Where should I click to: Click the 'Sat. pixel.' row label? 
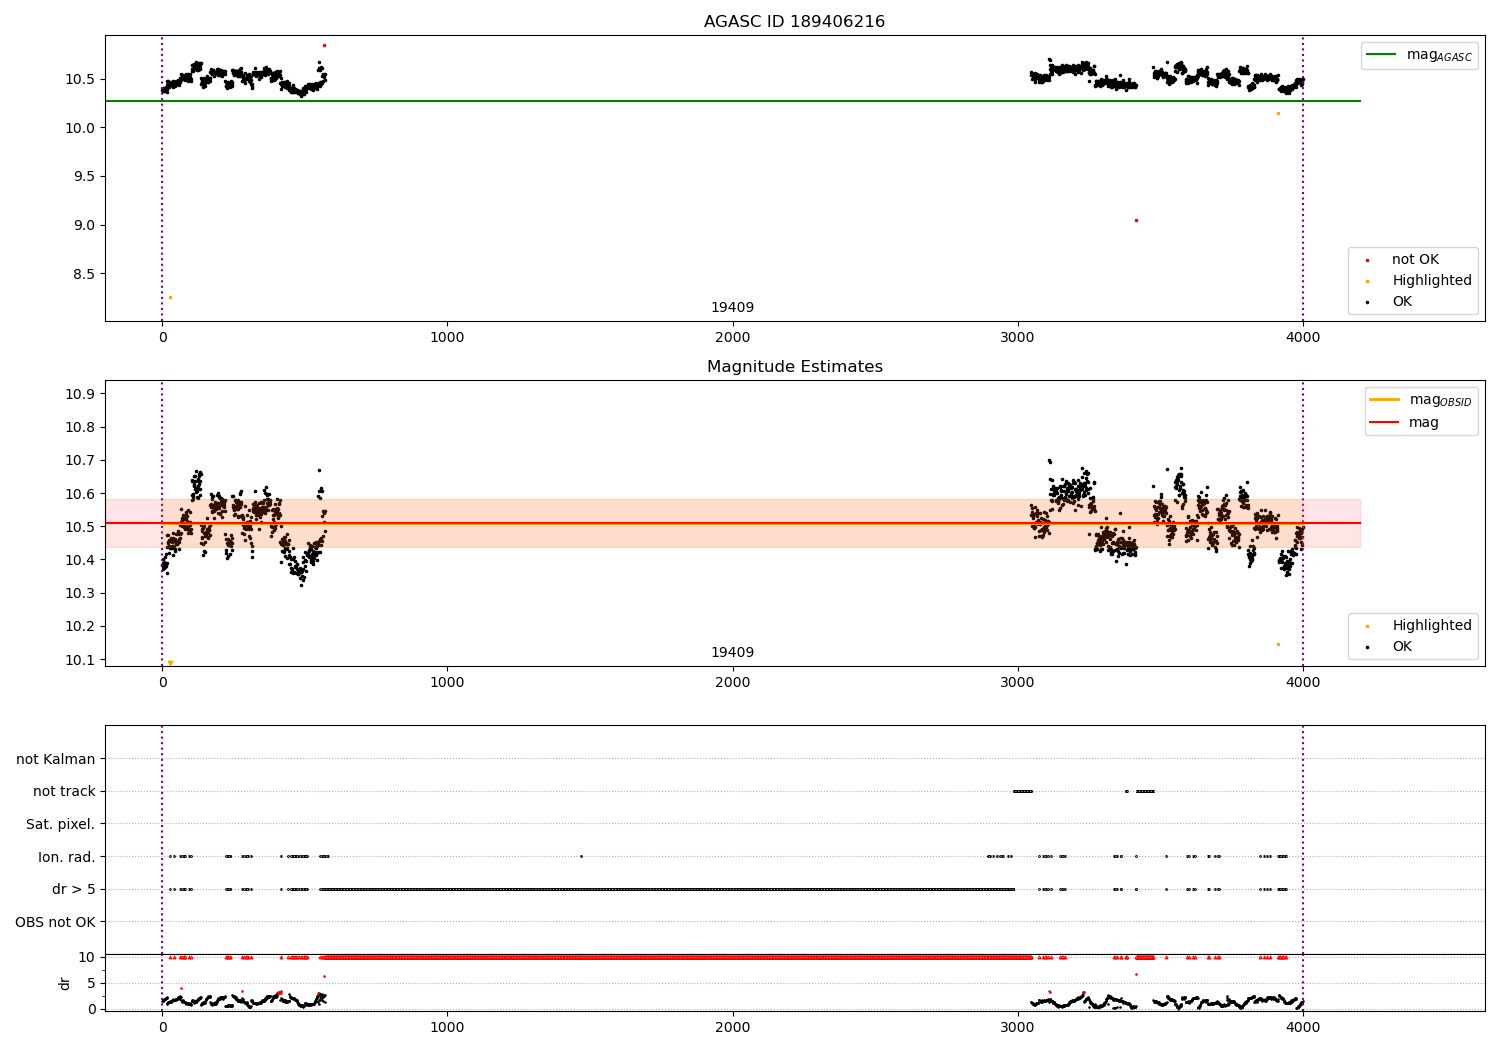point(61,824)
